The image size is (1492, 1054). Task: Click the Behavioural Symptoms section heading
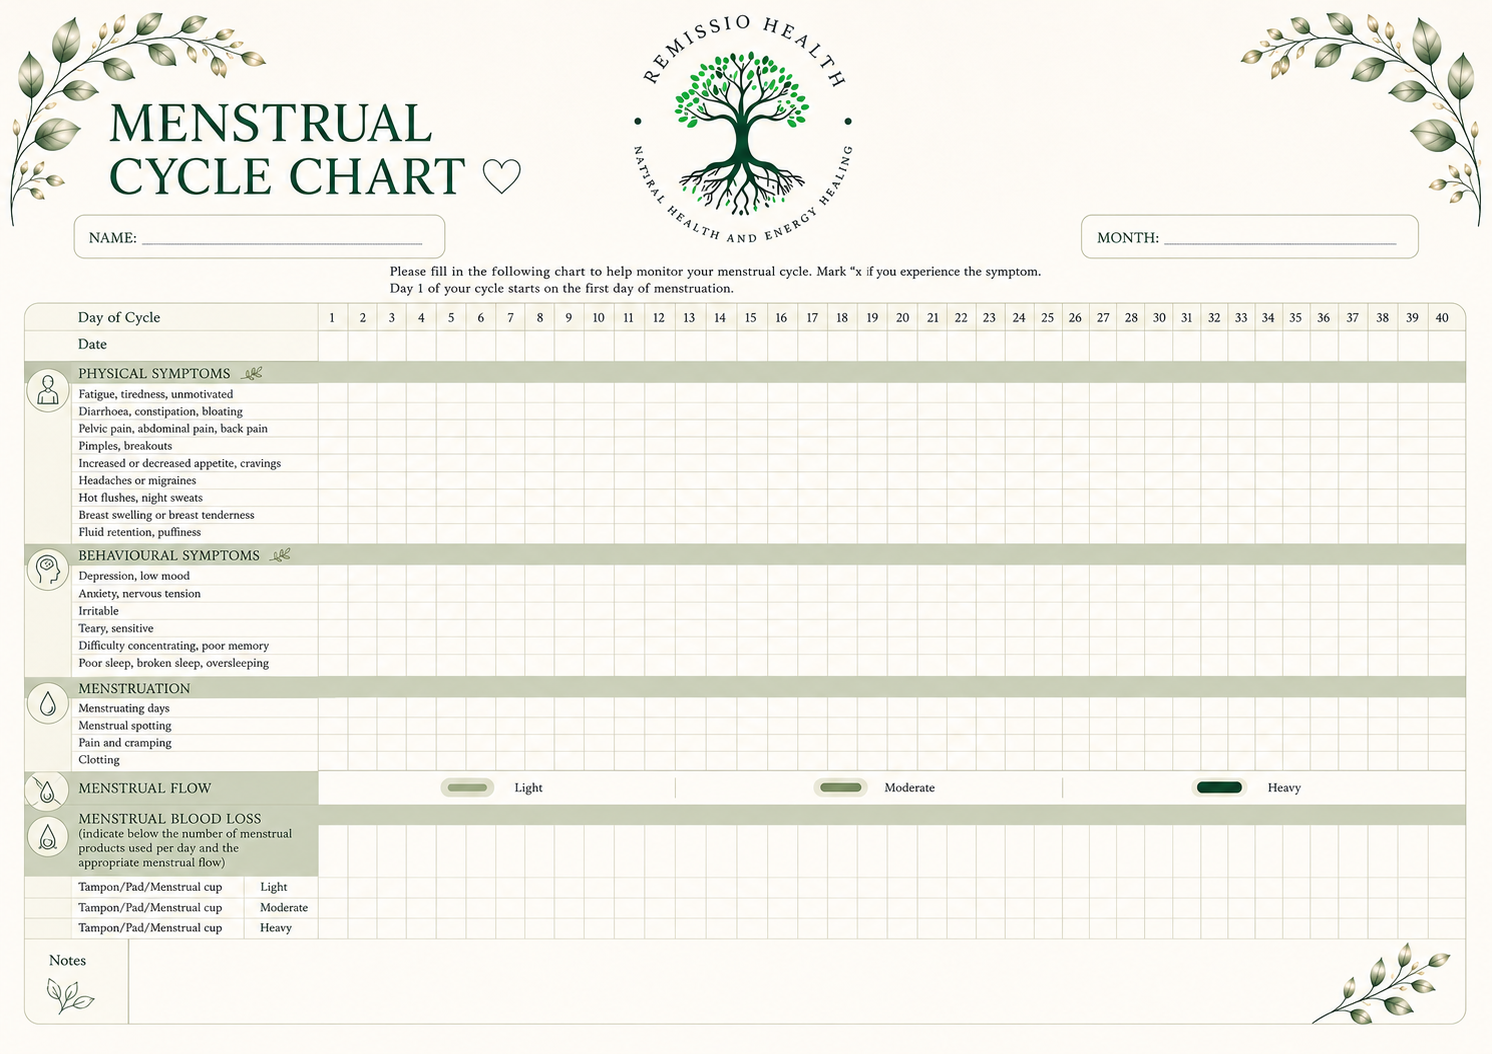click(x=169, y=555)
